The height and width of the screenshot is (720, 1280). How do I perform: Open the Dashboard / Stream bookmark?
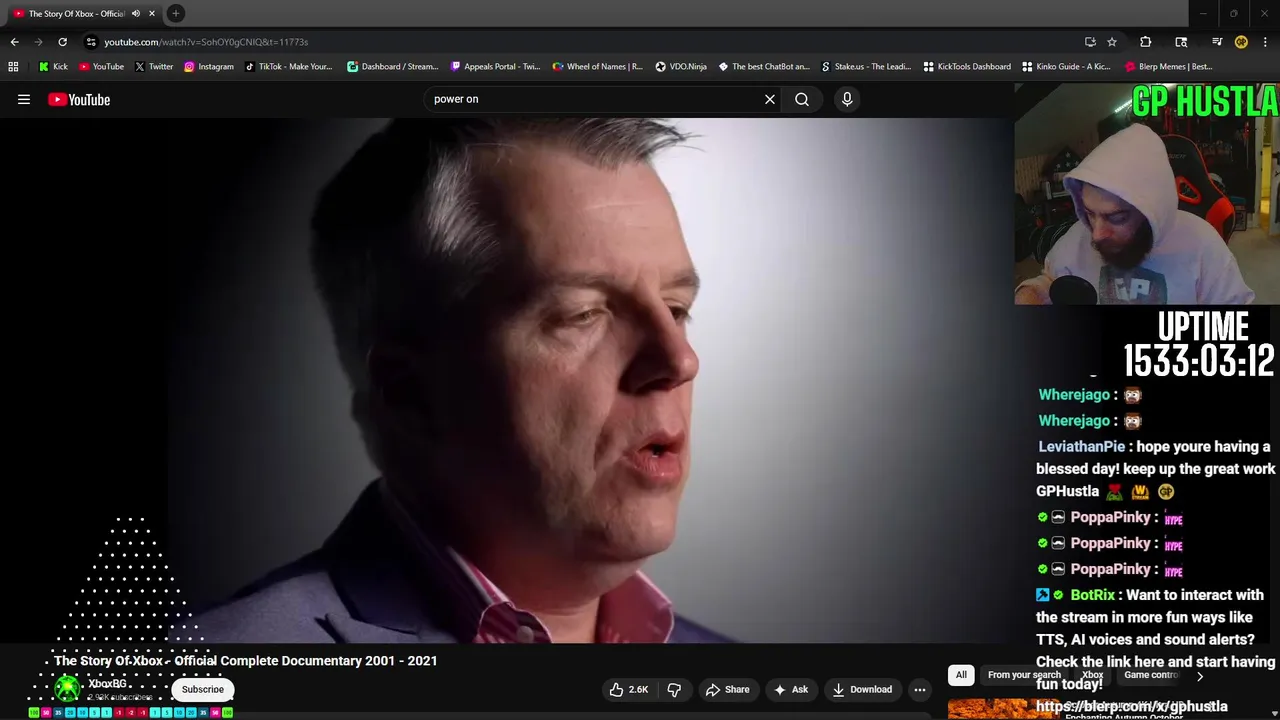click(x=393, y=67)
